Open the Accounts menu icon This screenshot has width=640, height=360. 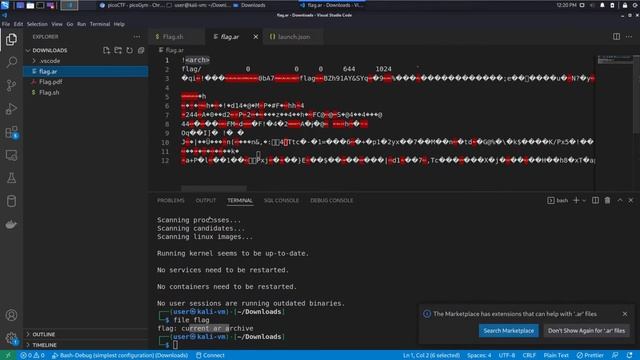point(11,315)
